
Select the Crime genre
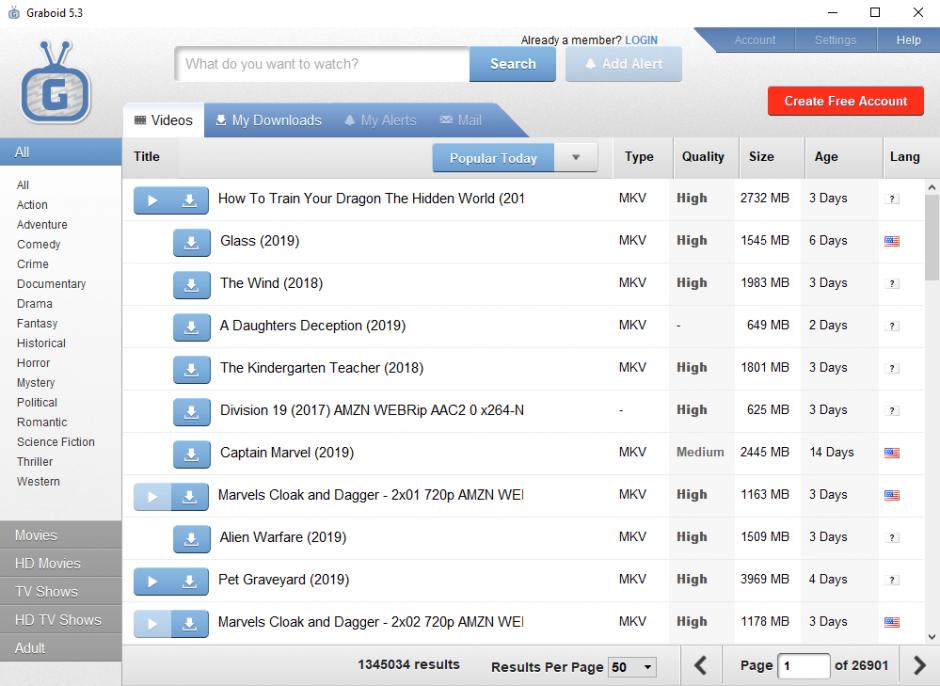click(x=33, y=264)
